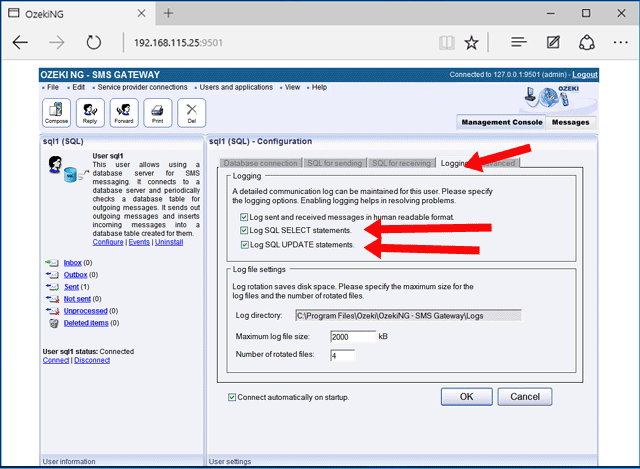Click the Not sent folder icon
Image resolution: width=640 pixels, height=469 pixels.
pos(52,299)
